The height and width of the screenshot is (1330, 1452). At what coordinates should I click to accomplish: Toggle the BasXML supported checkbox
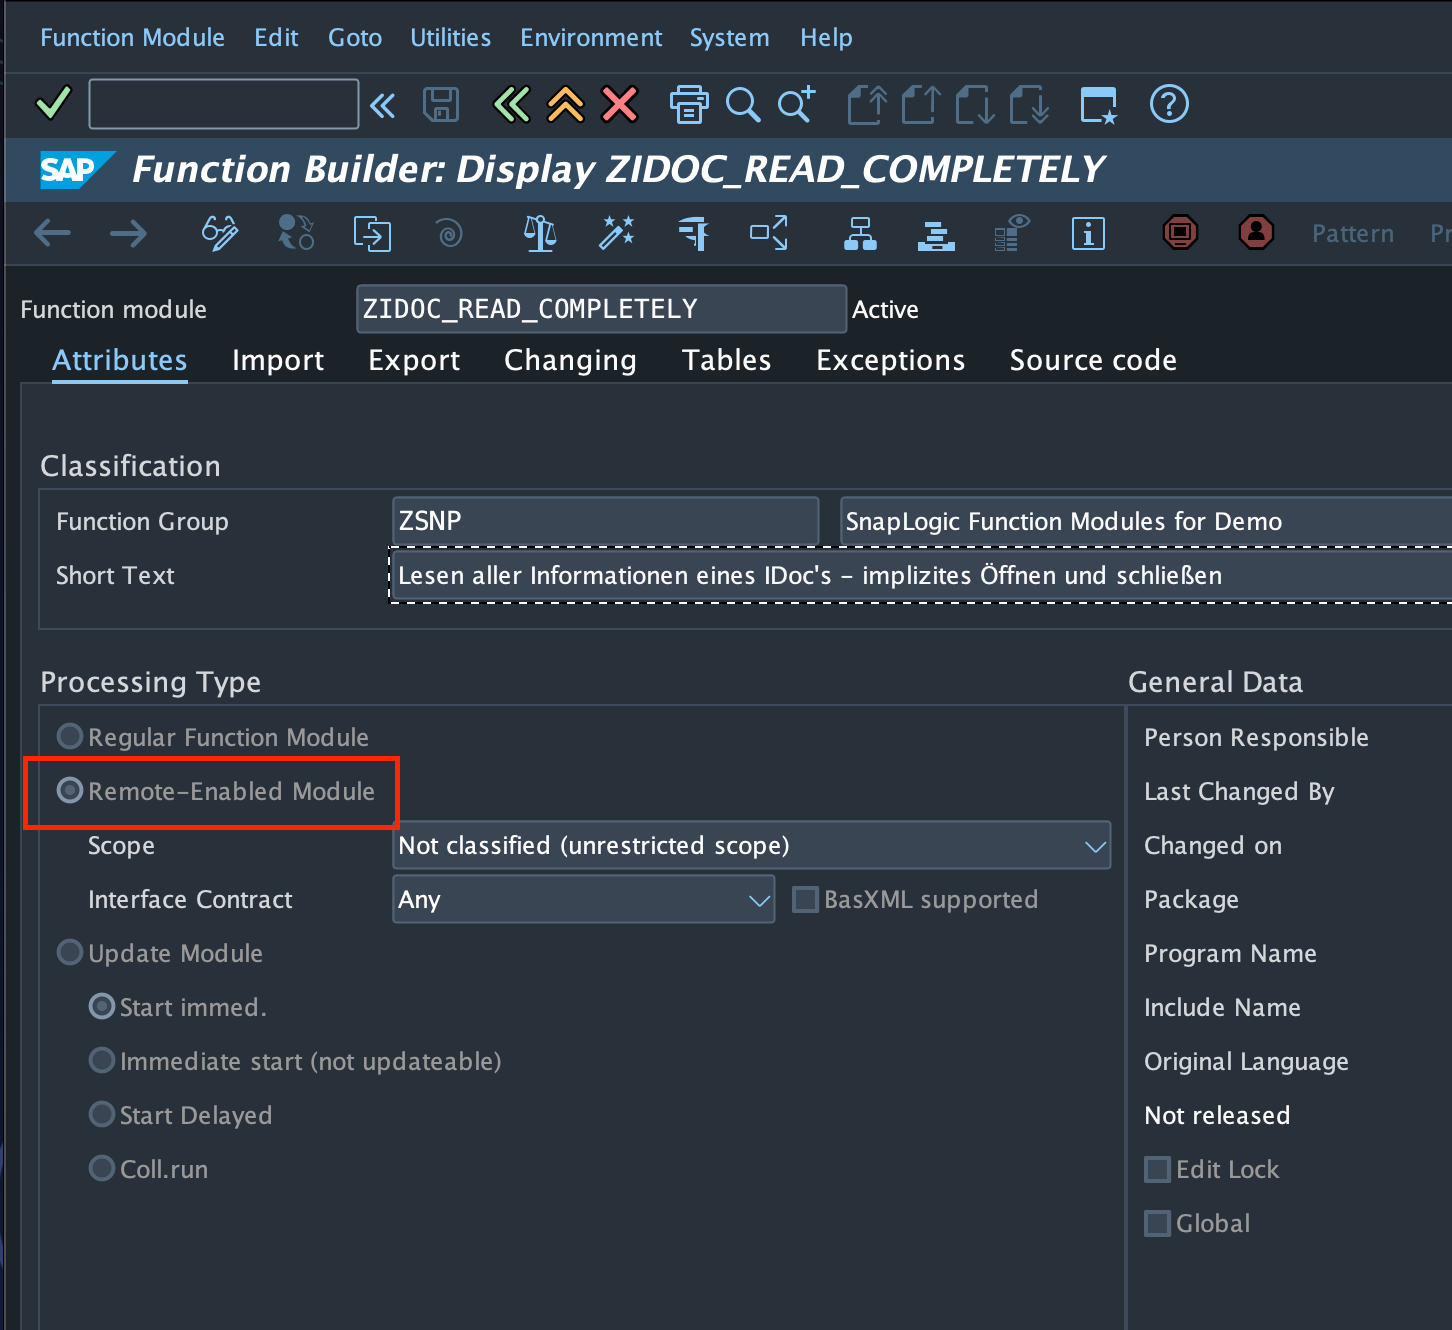tap(805, 899)
